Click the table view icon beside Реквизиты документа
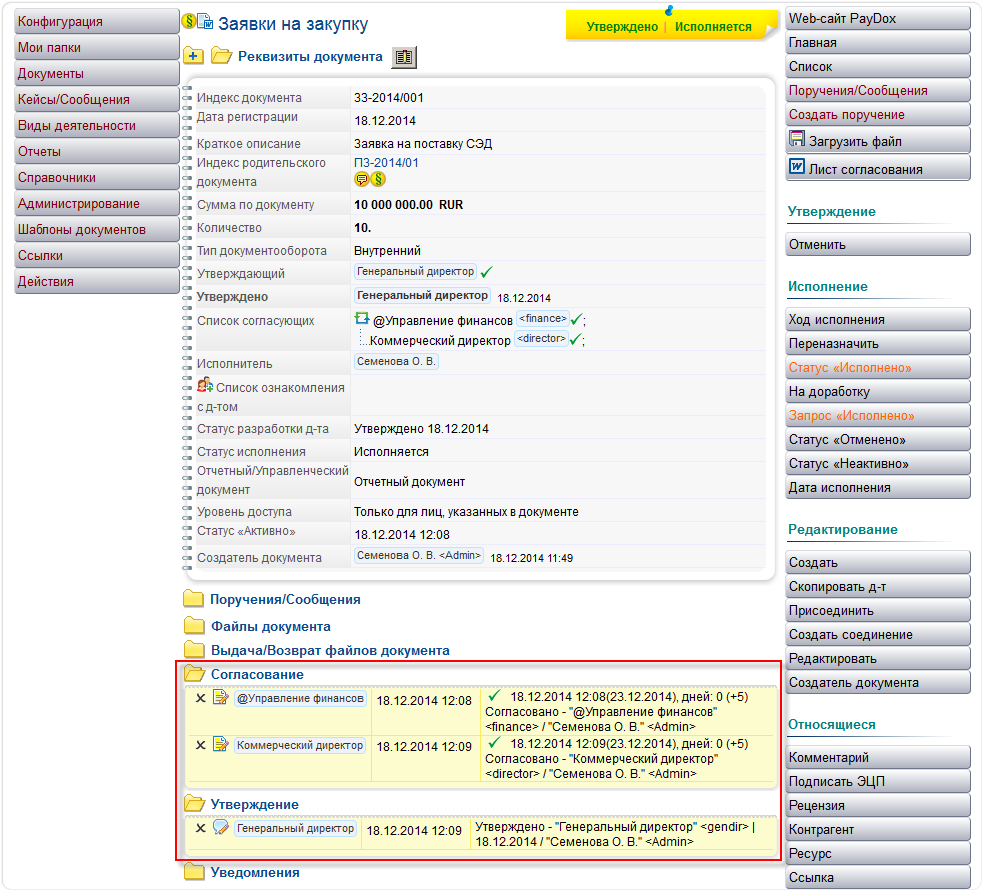 [404, 57]
